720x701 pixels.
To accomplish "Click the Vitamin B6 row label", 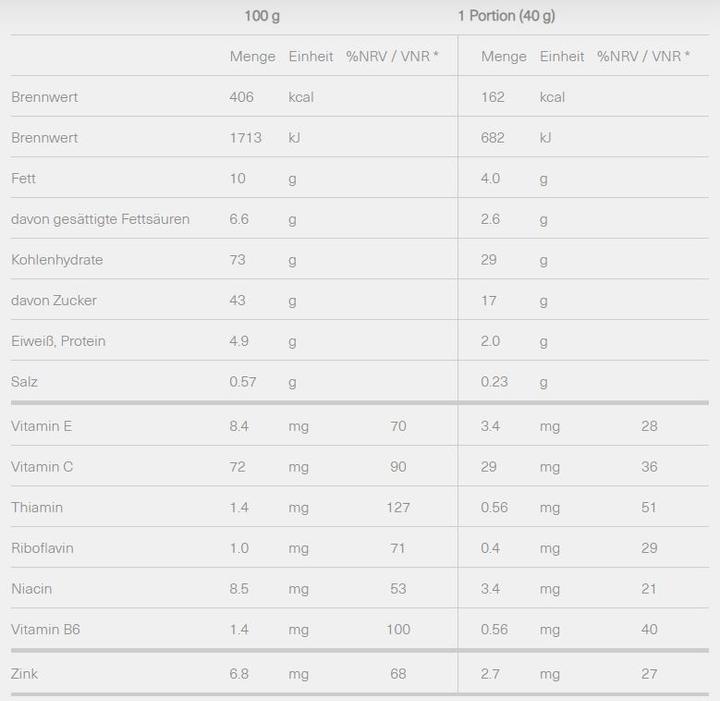I will click(45, 629).
